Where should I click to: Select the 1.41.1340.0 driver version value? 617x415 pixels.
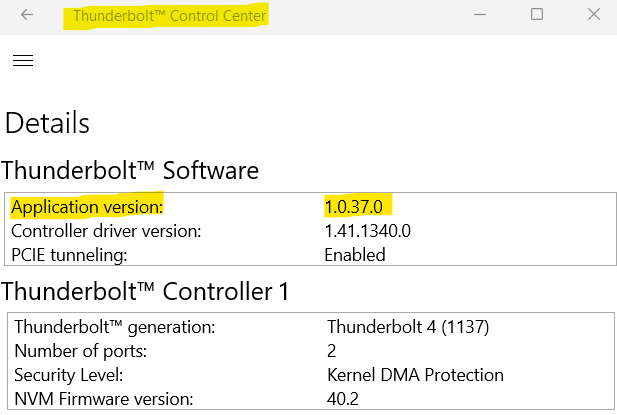click(368, 231)
